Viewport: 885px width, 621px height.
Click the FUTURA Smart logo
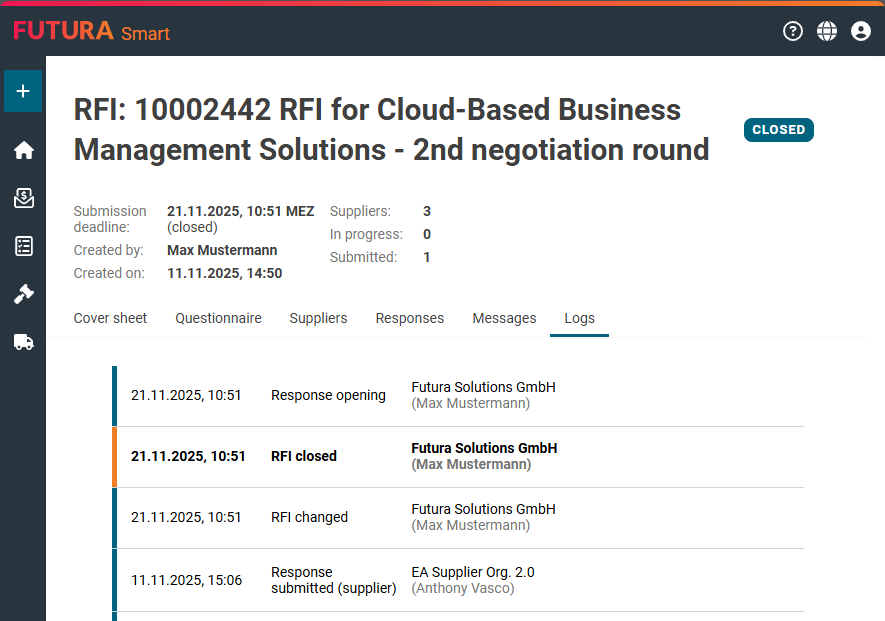91,32
